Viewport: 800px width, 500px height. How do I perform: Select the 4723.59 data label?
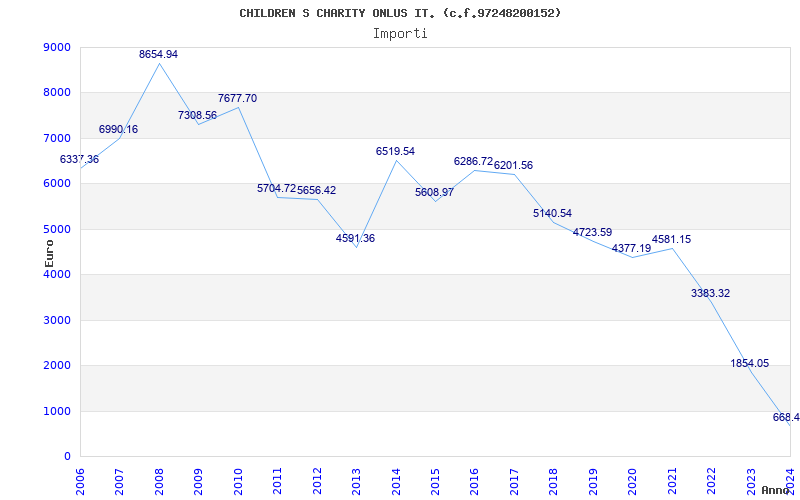pos(592,233)
